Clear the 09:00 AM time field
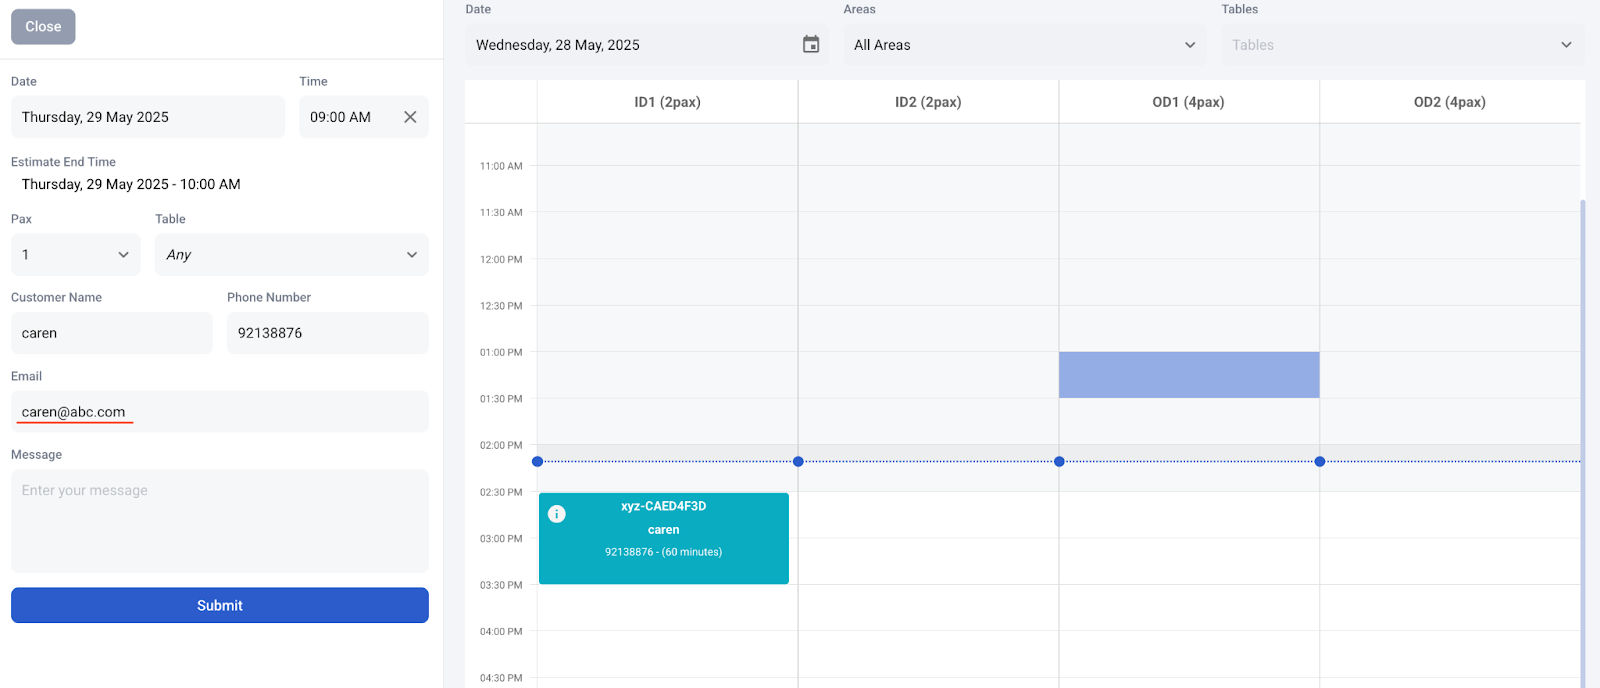This screenshot has width=1600, height=688. (410, 117)
